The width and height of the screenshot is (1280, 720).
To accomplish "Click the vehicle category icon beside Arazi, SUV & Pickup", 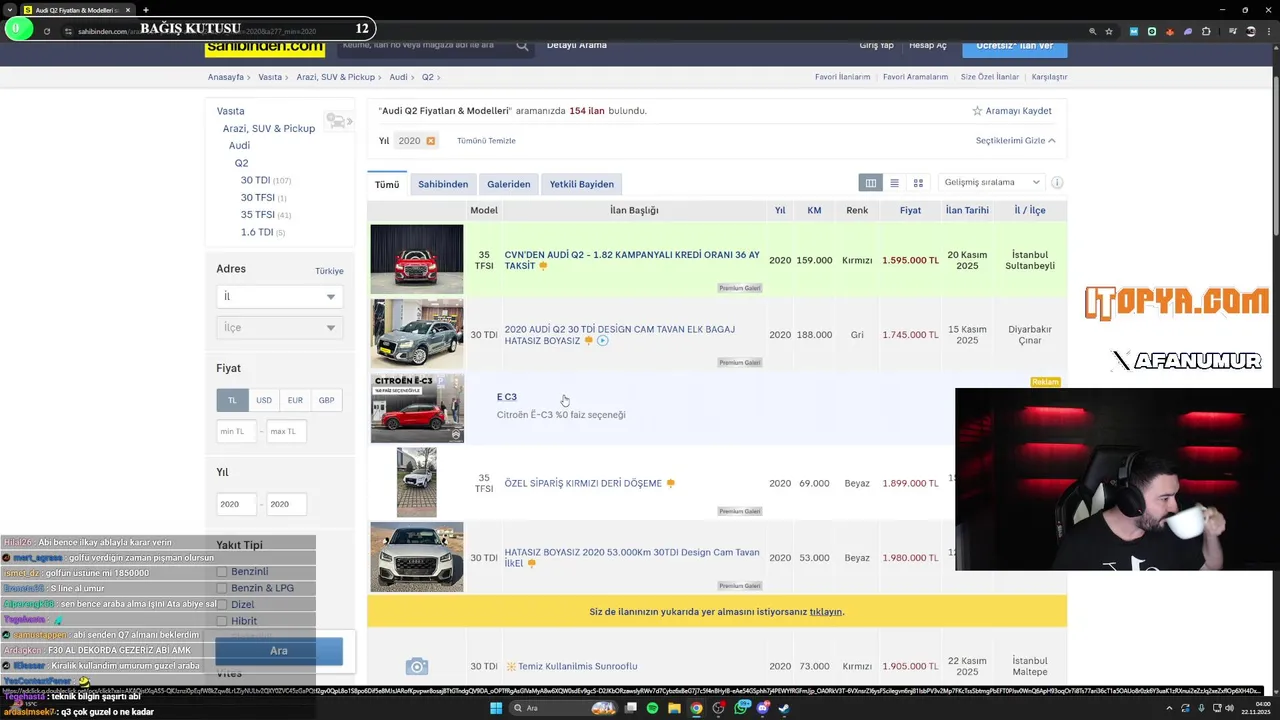I will point(338,122).
